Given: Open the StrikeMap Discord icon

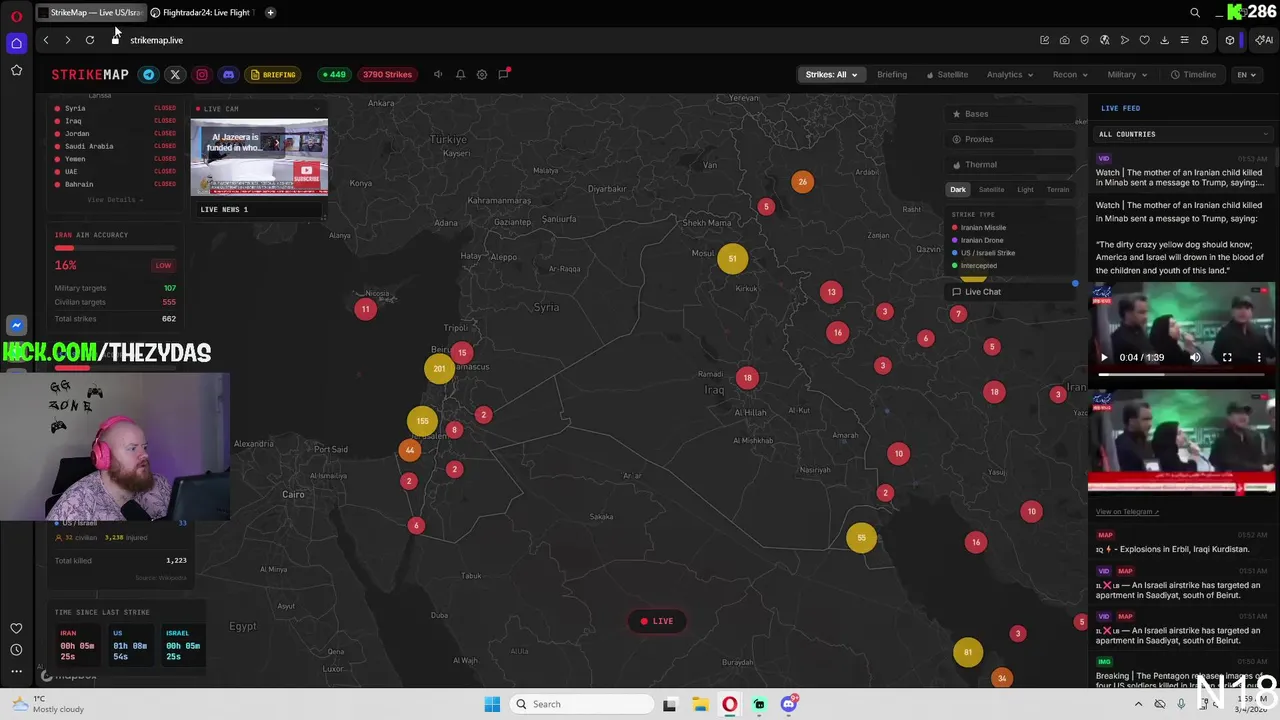Looking at the screenshot, I should [229, 75].
